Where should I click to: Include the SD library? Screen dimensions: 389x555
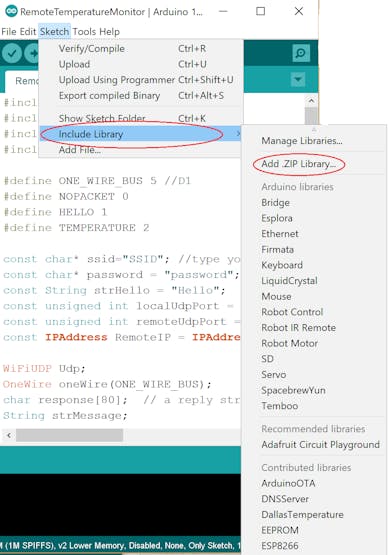[x=267, y=359]
